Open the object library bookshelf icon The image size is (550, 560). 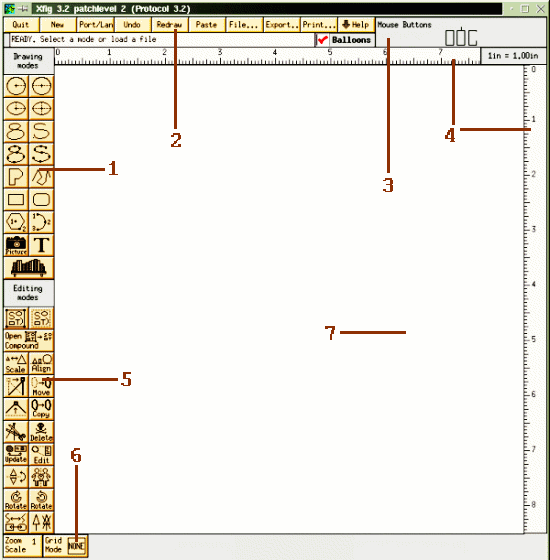point(29,268)
